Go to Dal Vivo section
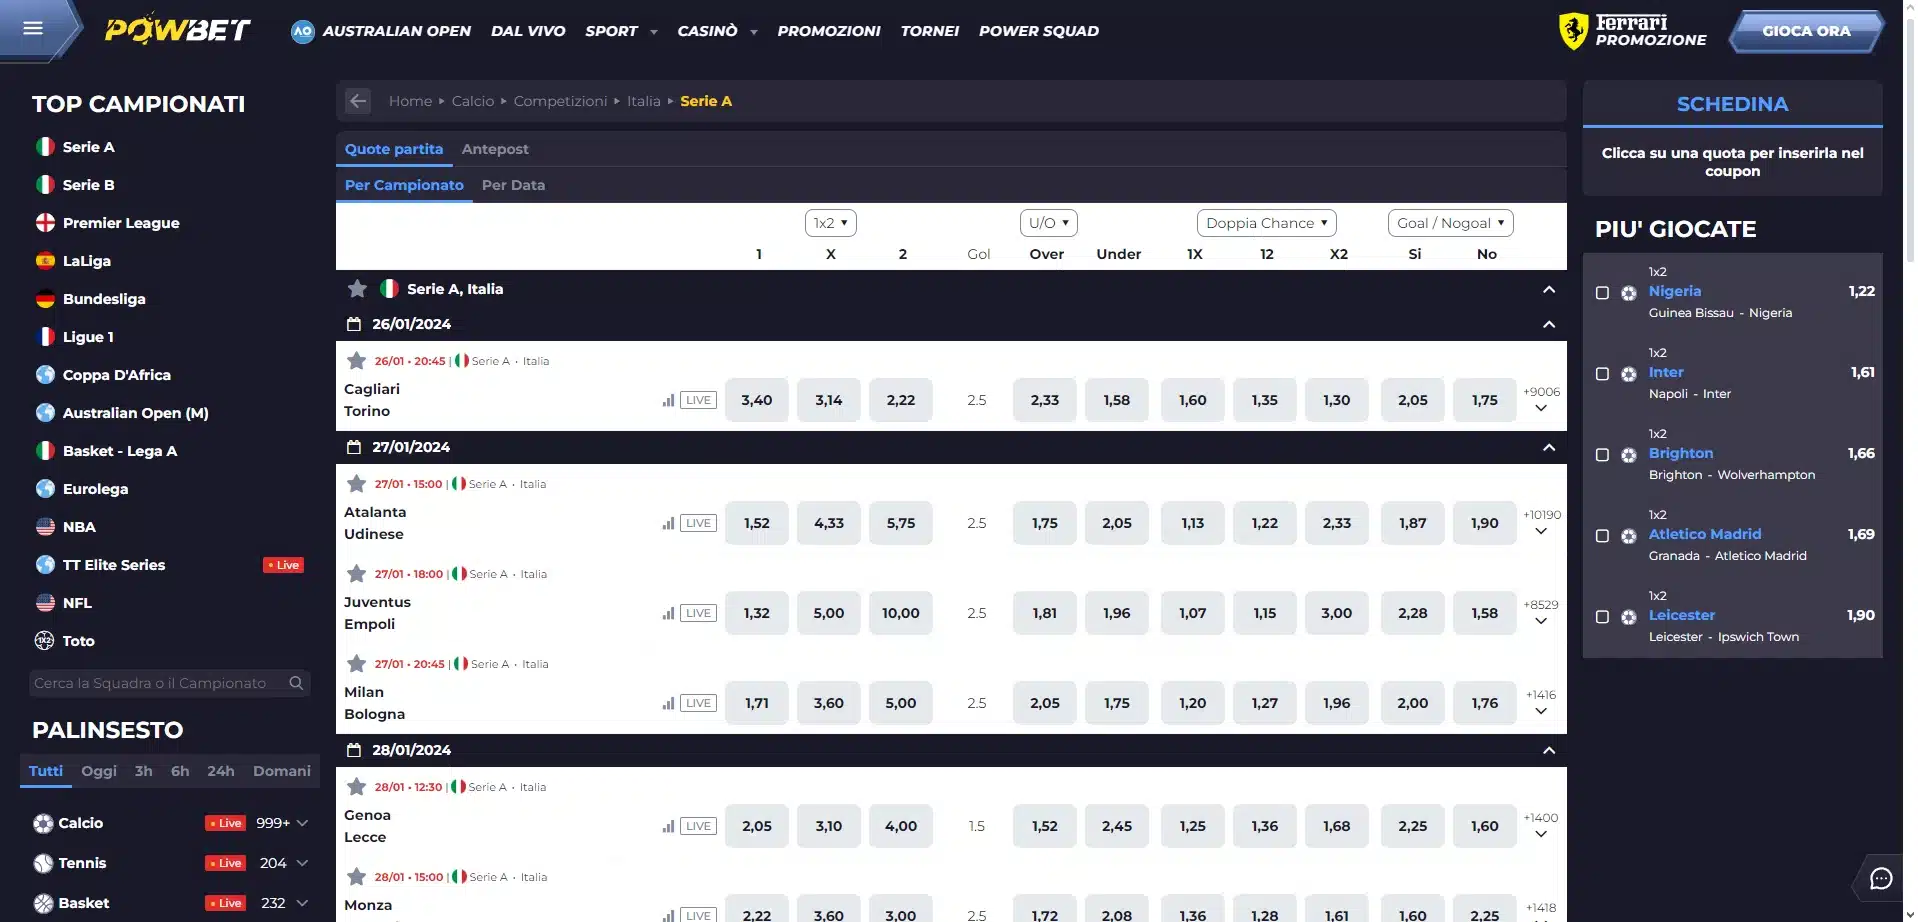This screenshot has height=922, width=1918. (x=528, y=31)
